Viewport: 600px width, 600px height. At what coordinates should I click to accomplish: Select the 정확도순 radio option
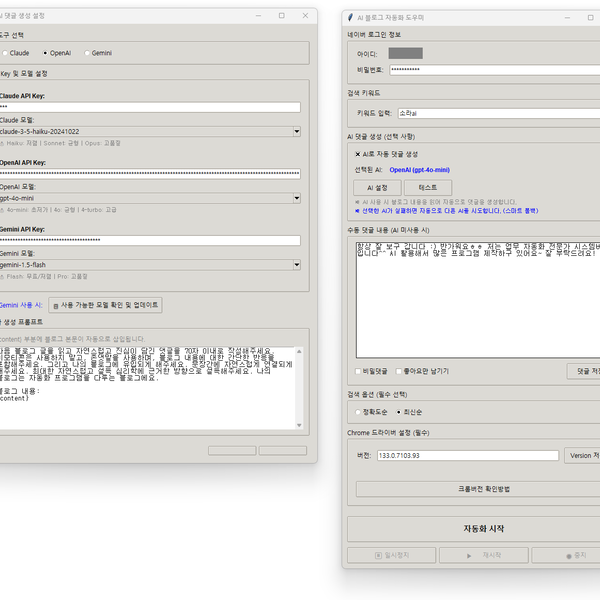point(358,412)
